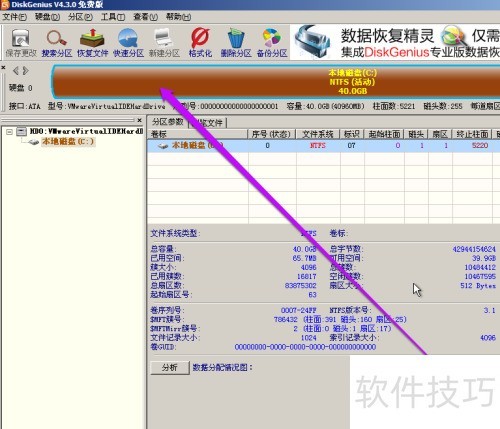The image size is (500, 429).
Task: Select the brown C: partition bar
Action: [x=277, y=82]
